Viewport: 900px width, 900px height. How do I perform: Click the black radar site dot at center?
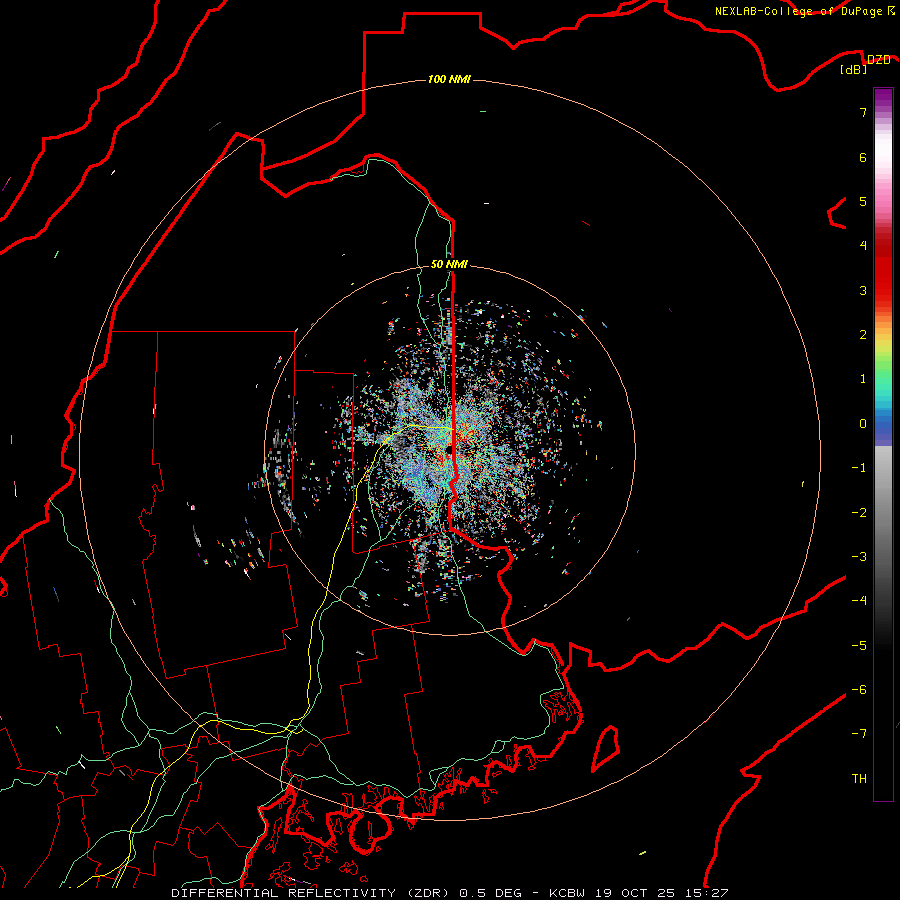click(449, 451)
